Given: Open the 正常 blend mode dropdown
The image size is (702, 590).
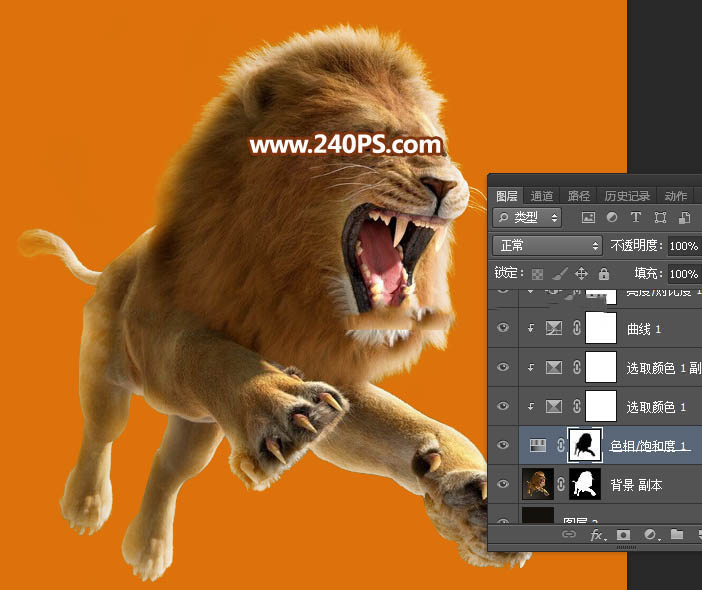Looking at the screenshot, I should [x=547, y=245].
